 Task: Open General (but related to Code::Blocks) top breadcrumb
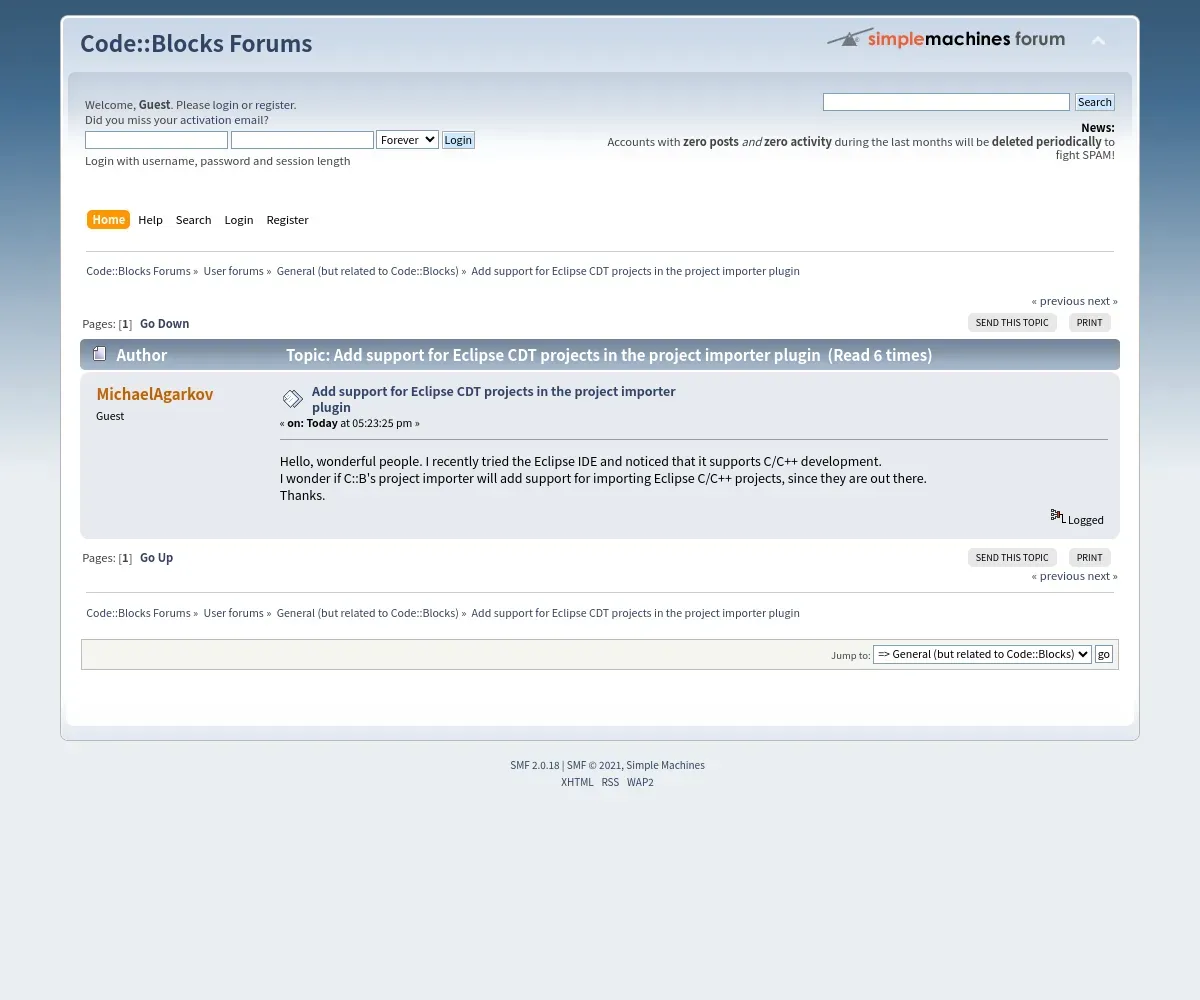[x=367, y=271]
